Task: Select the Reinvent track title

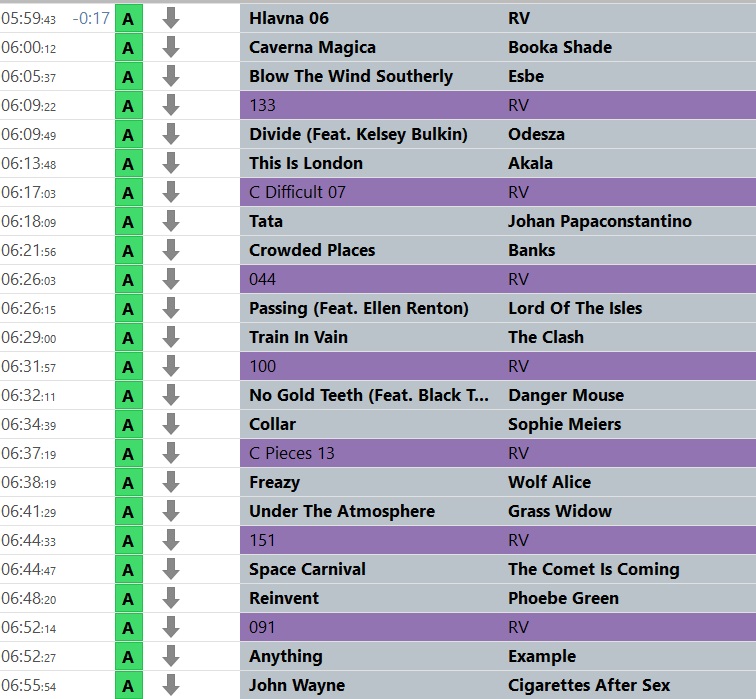Action: coord(284,598)
